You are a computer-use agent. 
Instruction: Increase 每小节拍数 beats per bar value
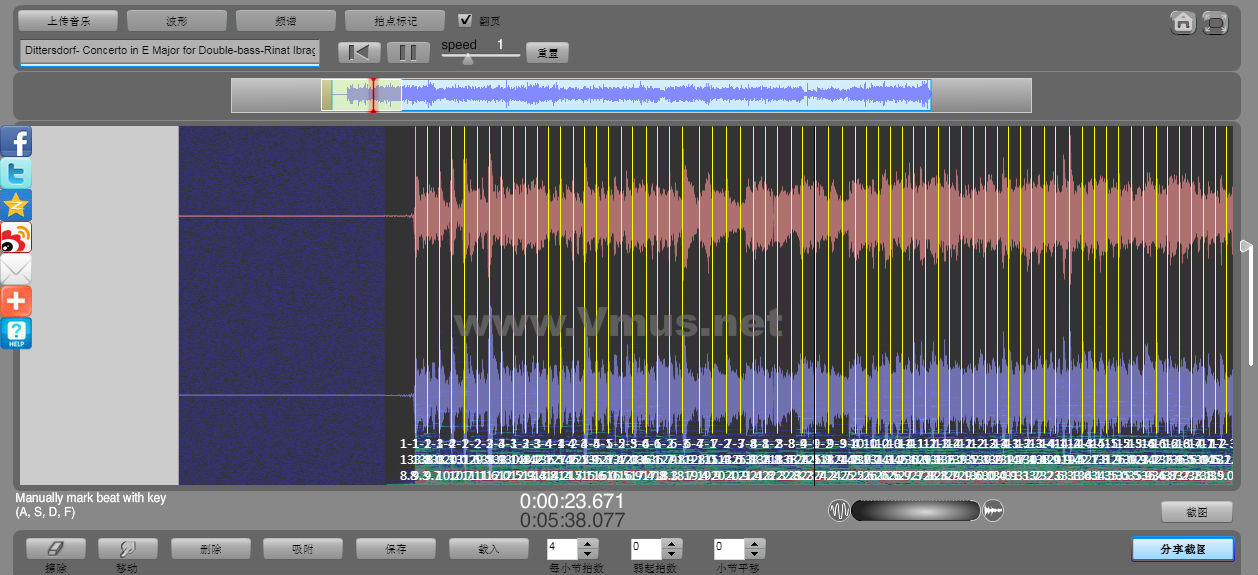589,543
